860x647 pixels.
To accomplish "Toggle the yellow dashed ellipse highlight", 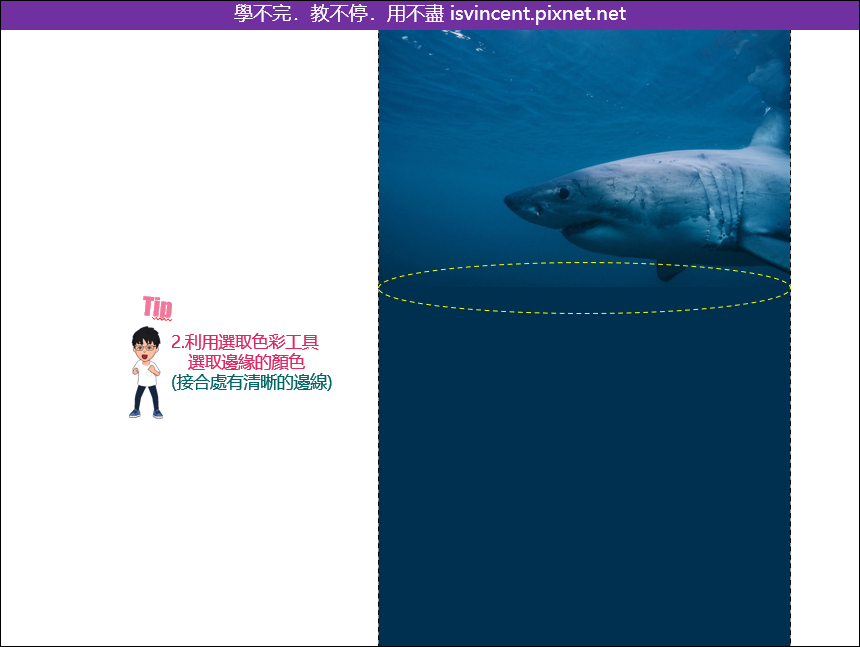I will tap(585, 265).
